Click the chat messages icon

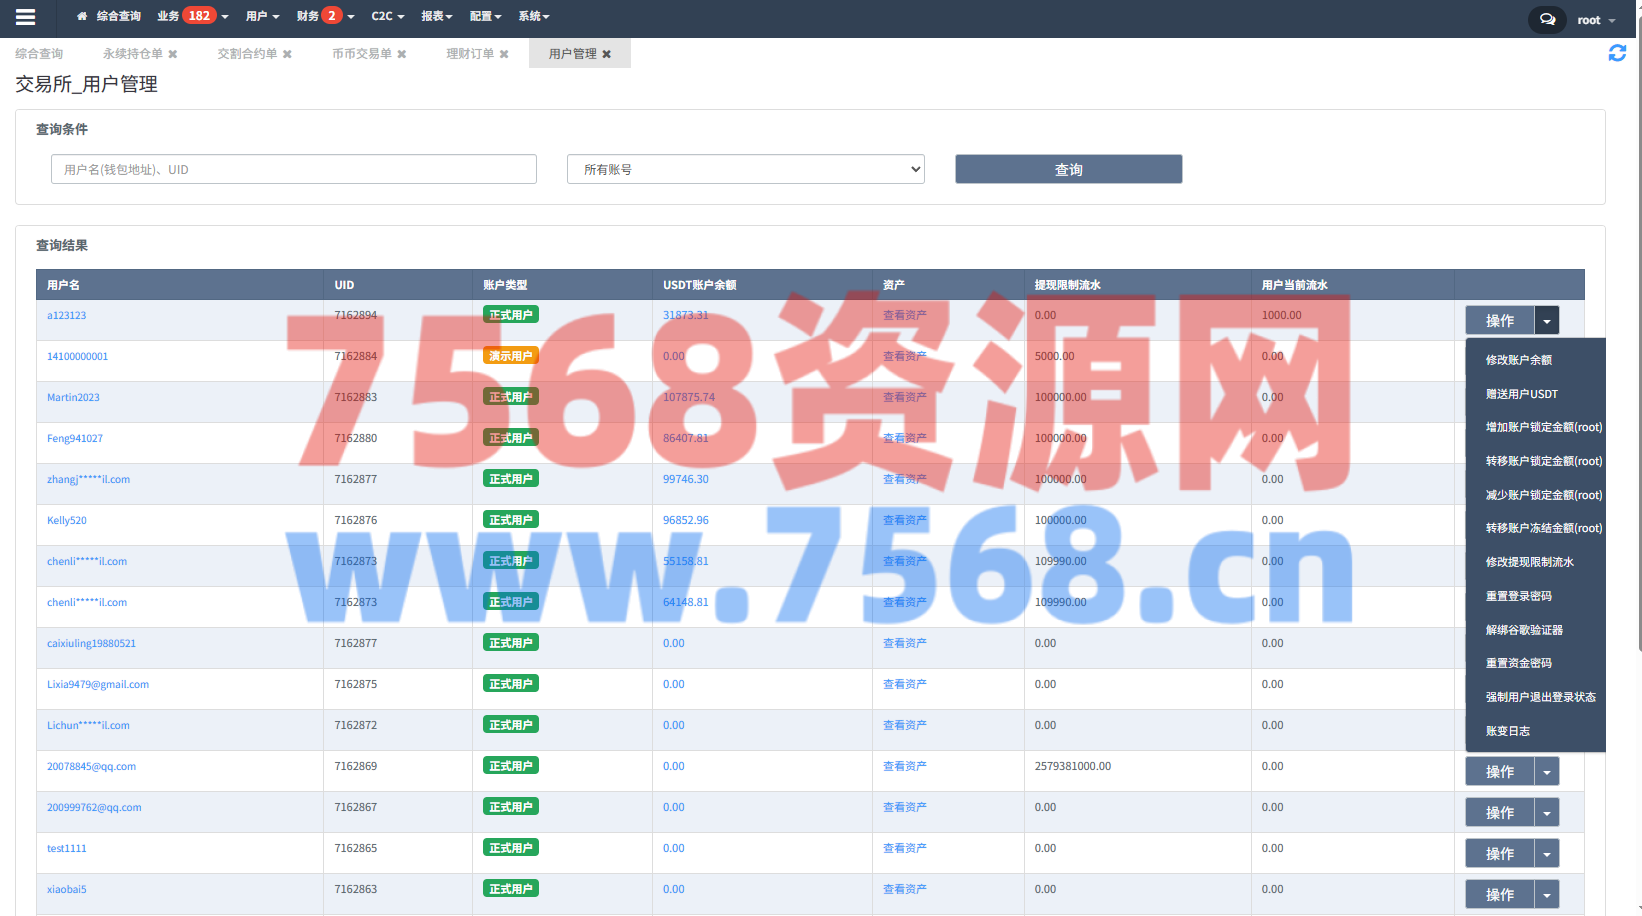tap(1547, 20)
